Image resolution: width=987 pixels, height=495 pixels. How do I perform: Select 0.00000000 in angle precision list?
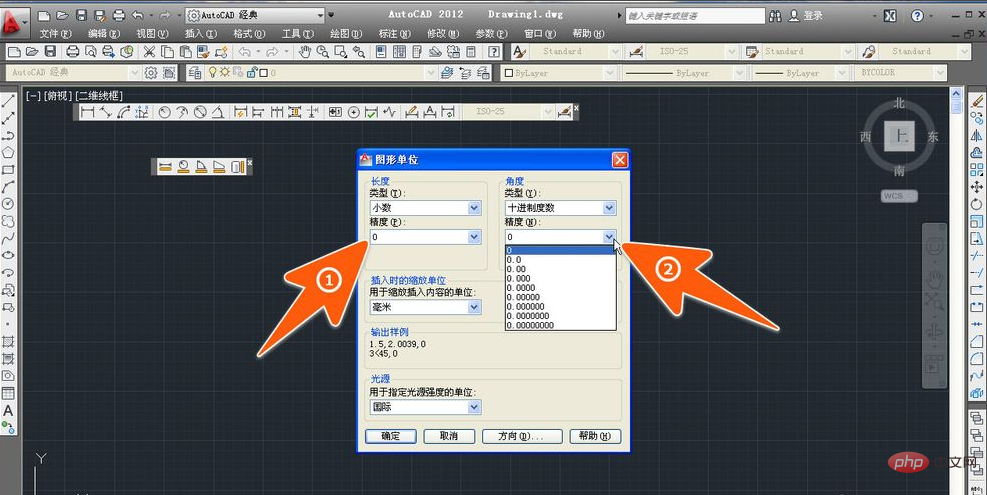pos(560,326)
